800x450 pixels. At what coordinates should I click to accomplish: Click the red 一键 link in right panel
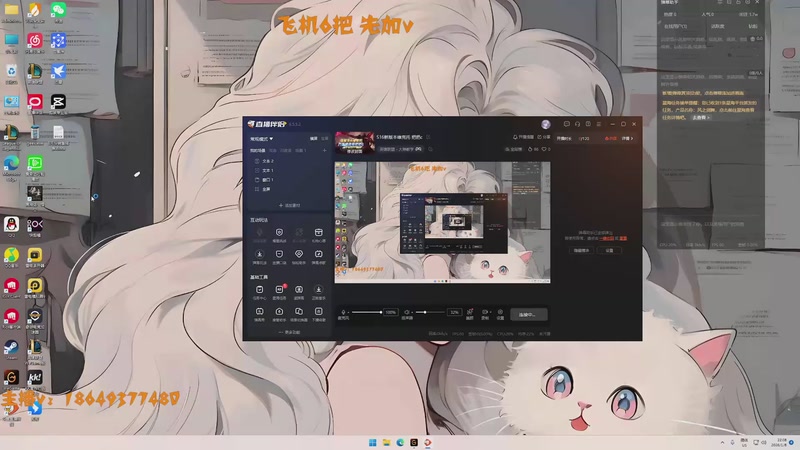click(605, 238)
